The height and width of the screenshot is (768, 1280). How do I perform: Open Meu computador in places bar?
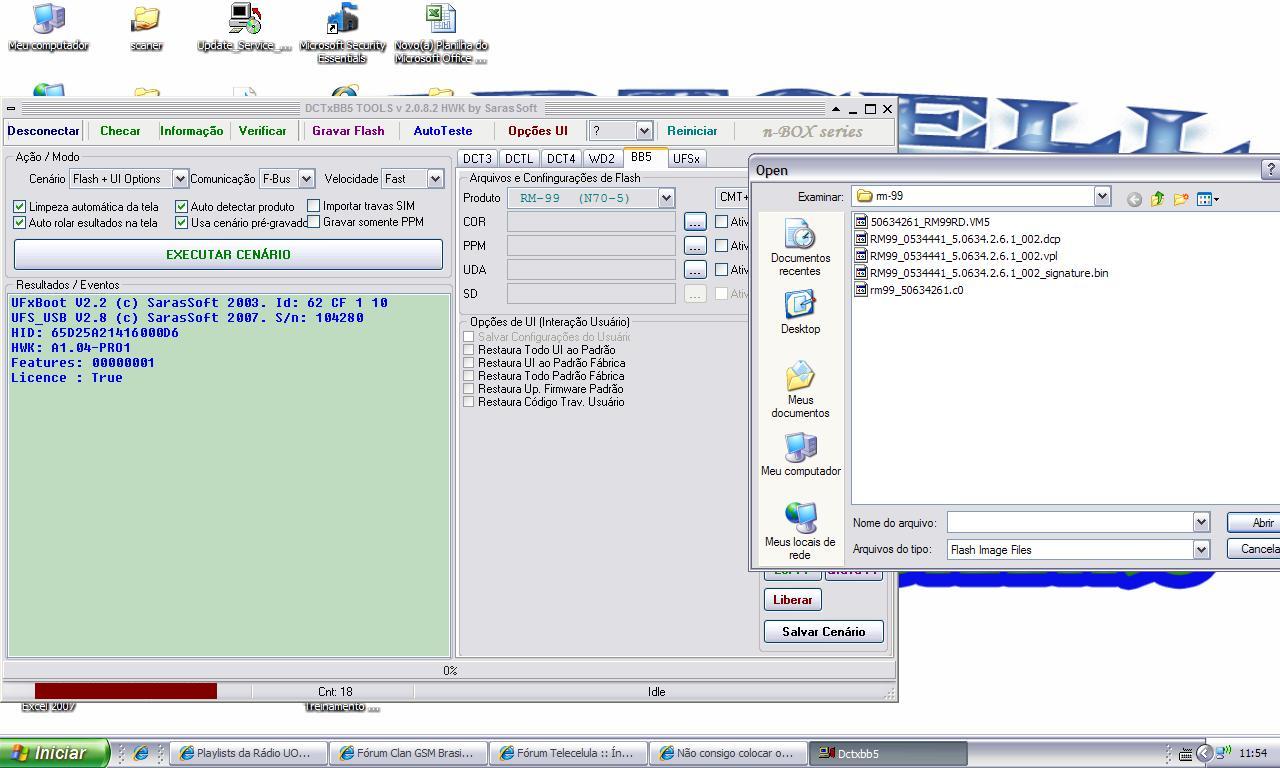coord(800,454)
